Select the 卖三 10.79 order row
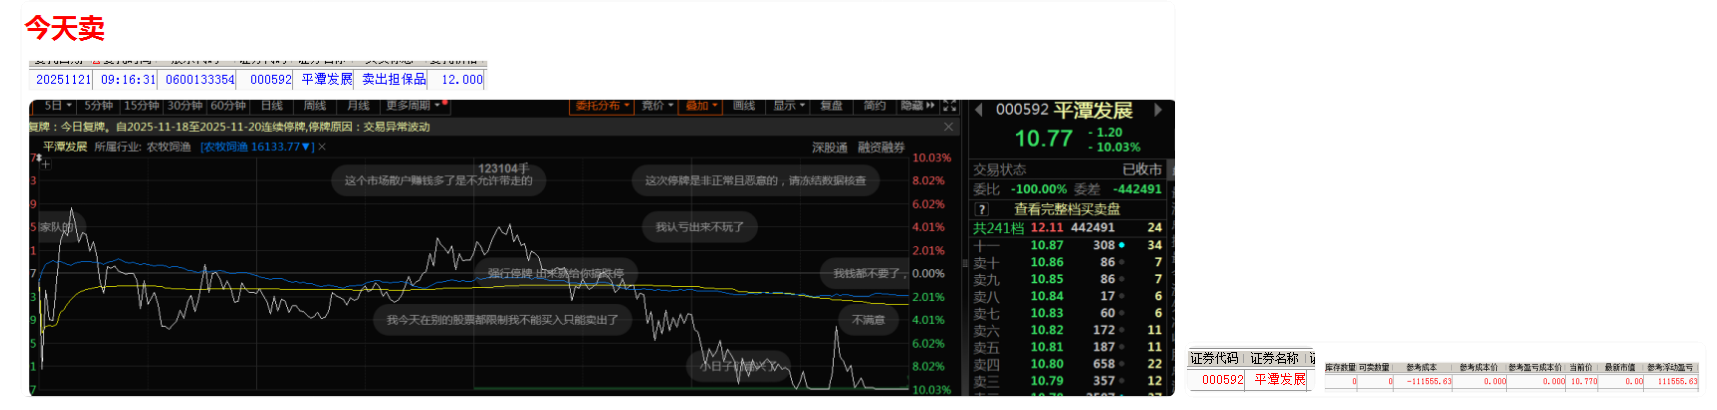This screenshot has height=410, width=1717. tap(1068, 381)
